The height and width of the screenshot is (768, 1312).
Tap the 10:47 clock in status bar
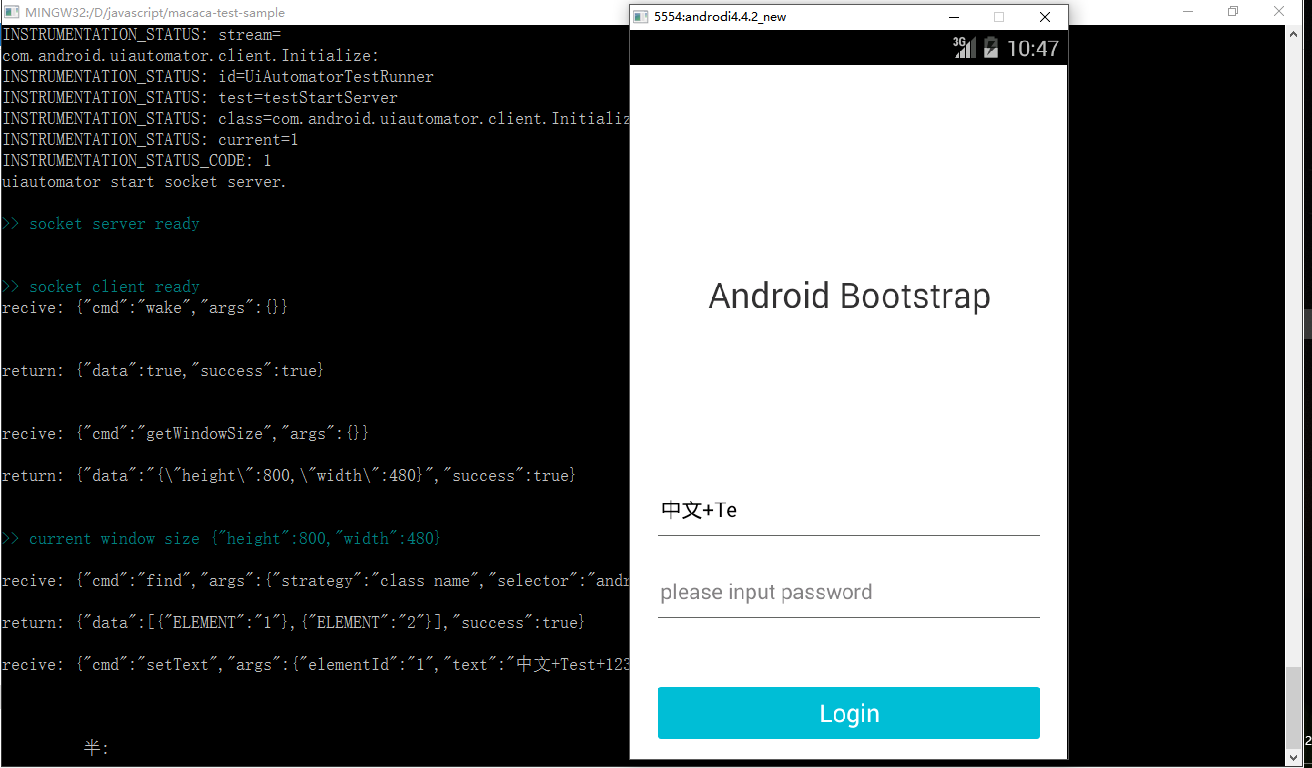(1033, 48)
